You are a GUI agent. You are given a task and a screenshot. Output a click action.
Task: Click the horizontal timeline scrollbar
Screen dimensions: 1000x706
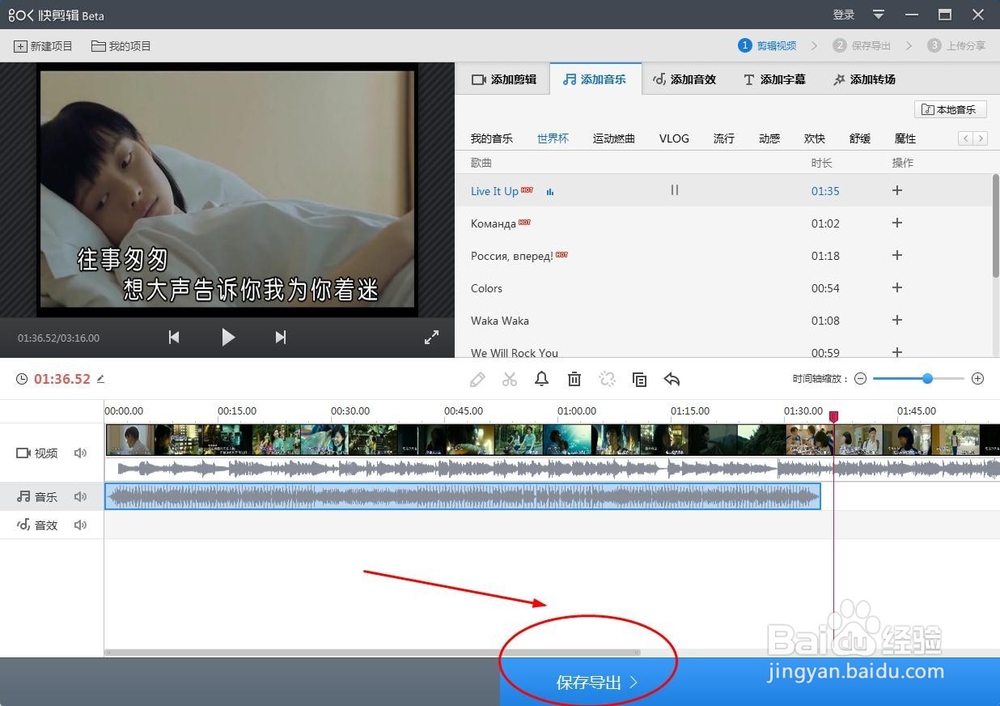[x=372, y=652]
